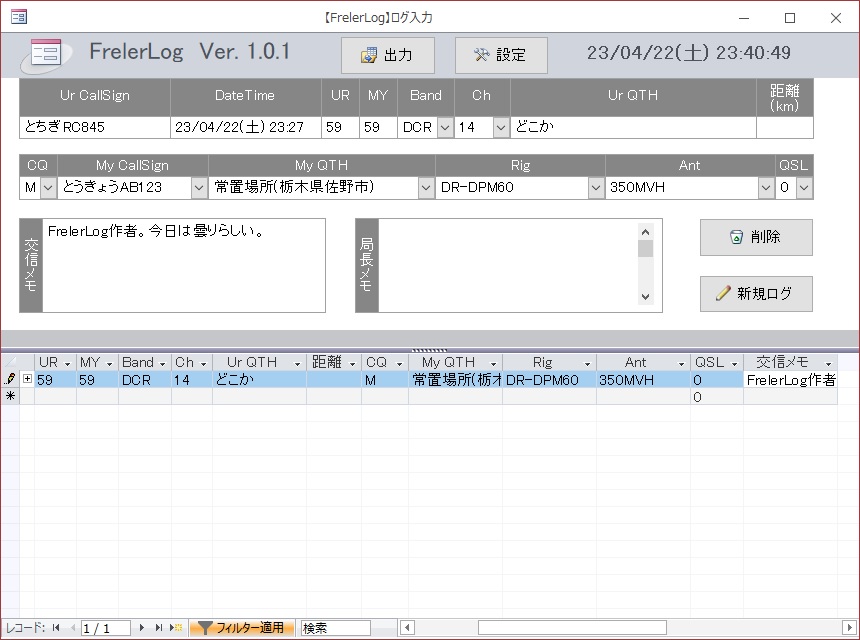Click horizontal scrollbar left arrow
The image size is (860, 640).
[x=407, y=627]
